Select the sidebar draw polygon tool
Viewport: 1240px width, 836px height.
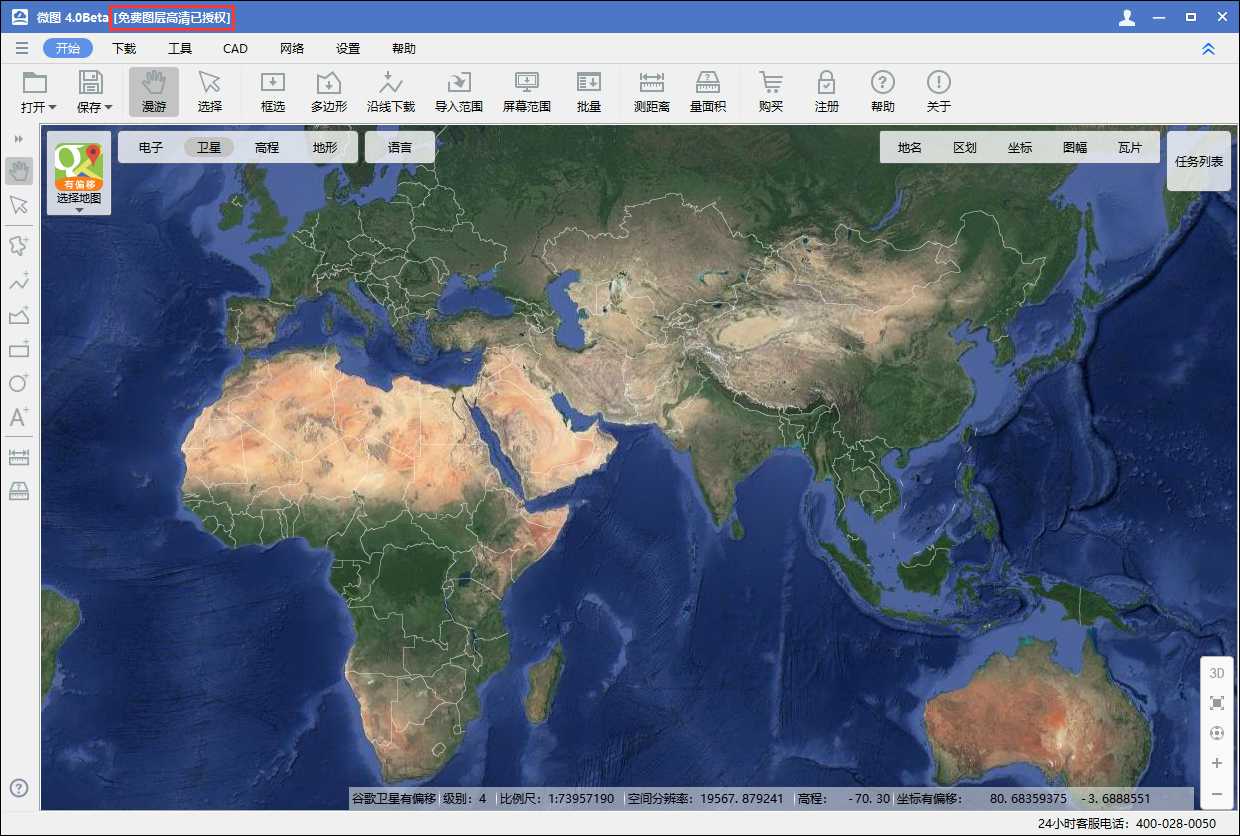tap(19, 316)
